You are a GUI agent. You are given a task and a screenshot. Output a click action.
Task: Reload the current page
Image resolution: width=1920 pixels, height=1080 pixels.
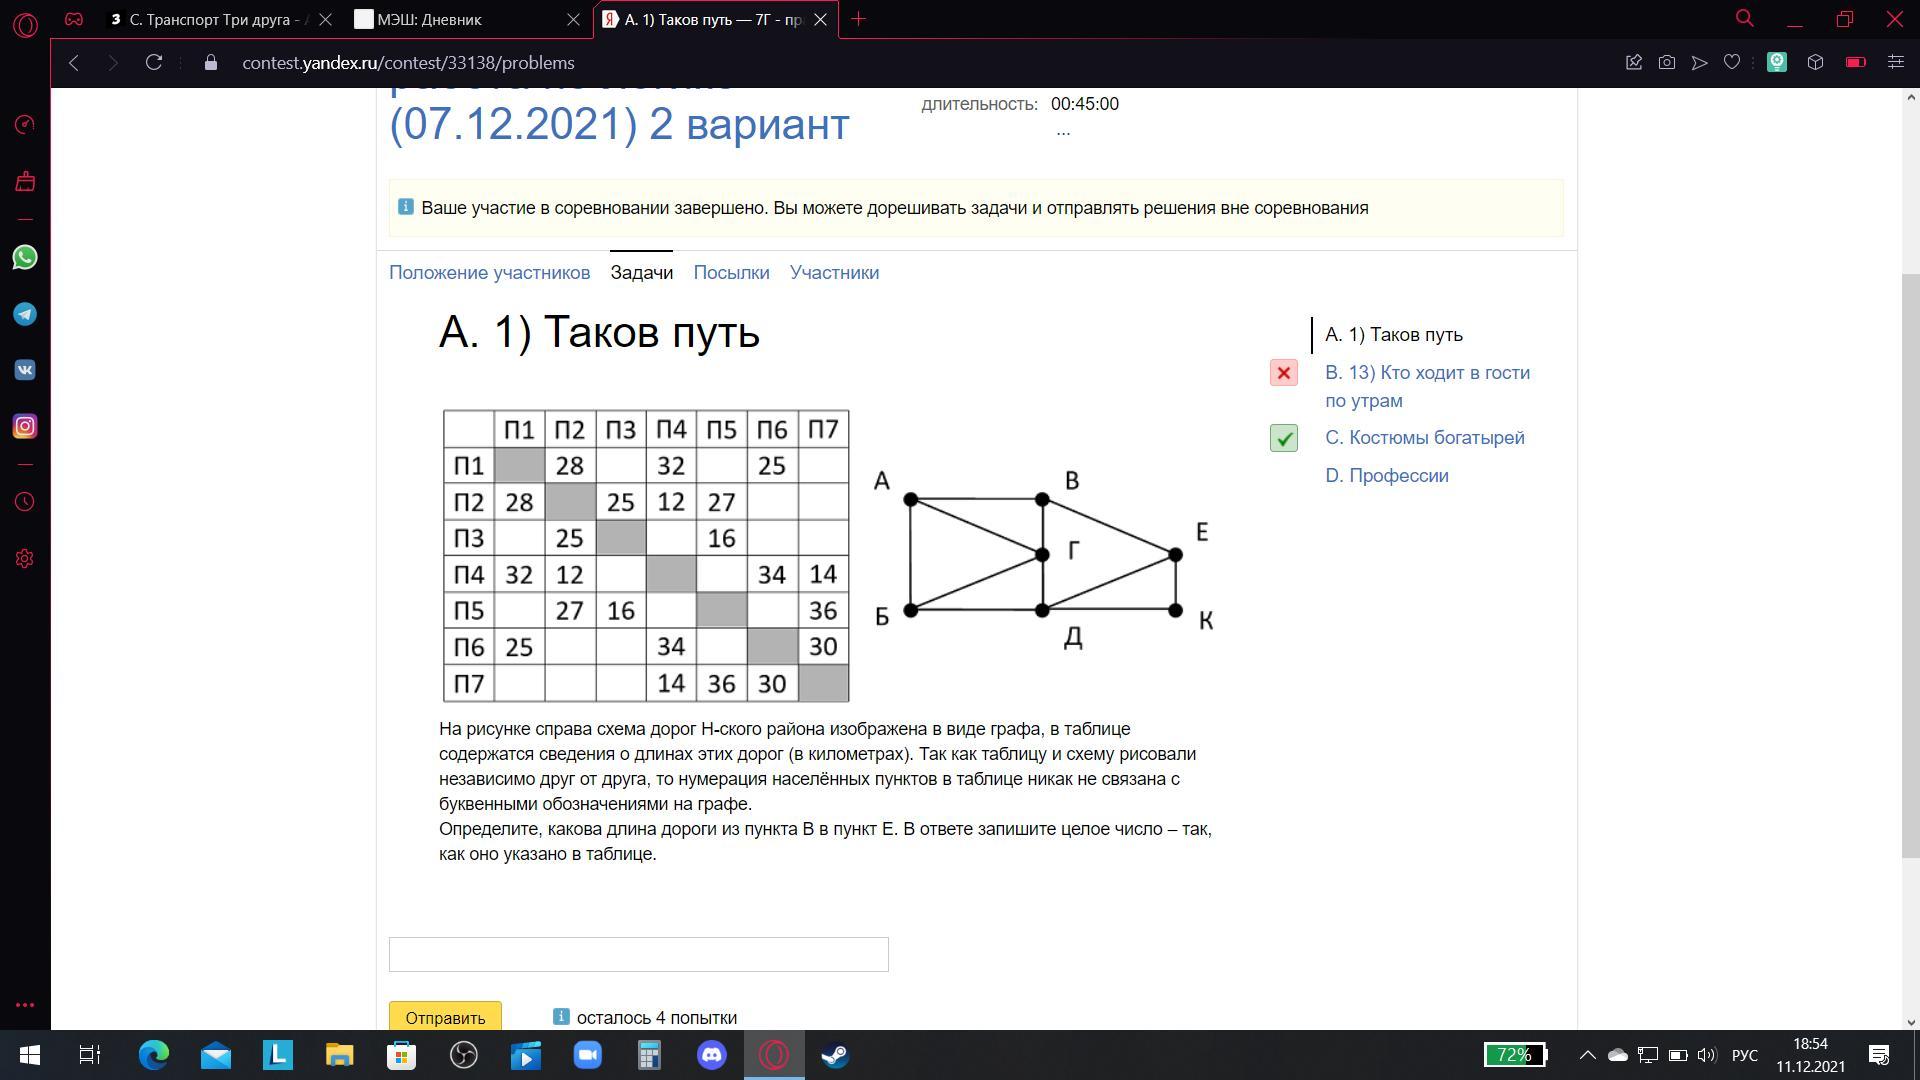point(153,62)
